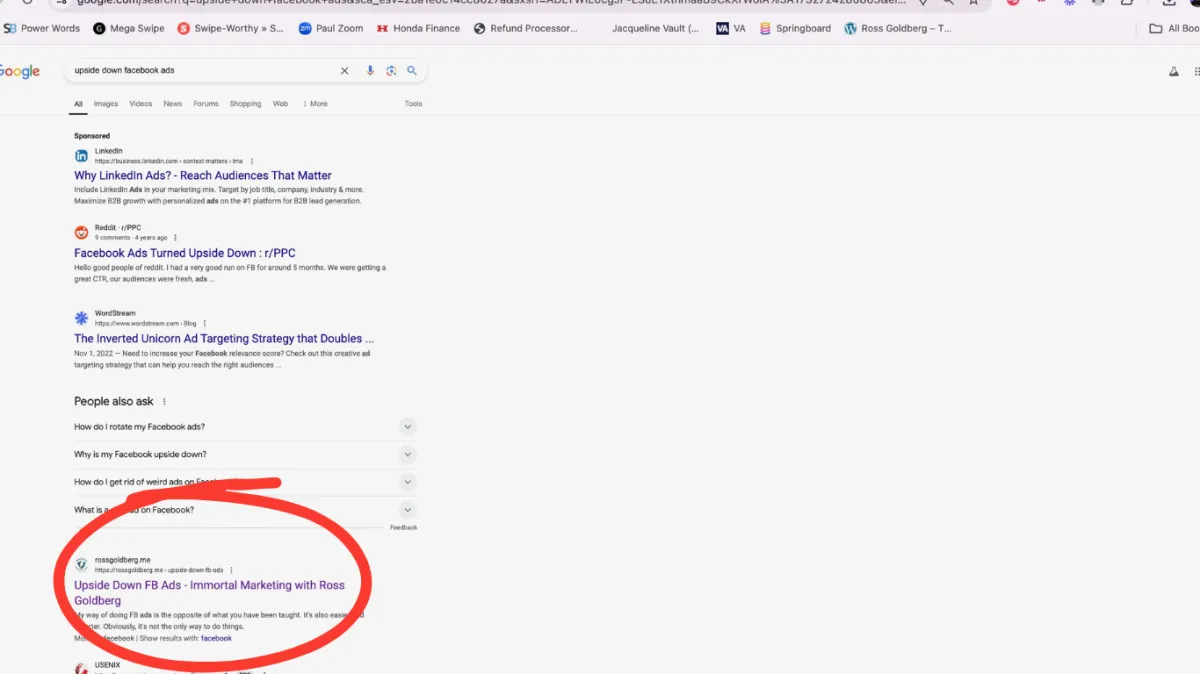Clear the search box with the X icon
The width and height of the screenshot is (1200, 674).
(x=345, y=71)
